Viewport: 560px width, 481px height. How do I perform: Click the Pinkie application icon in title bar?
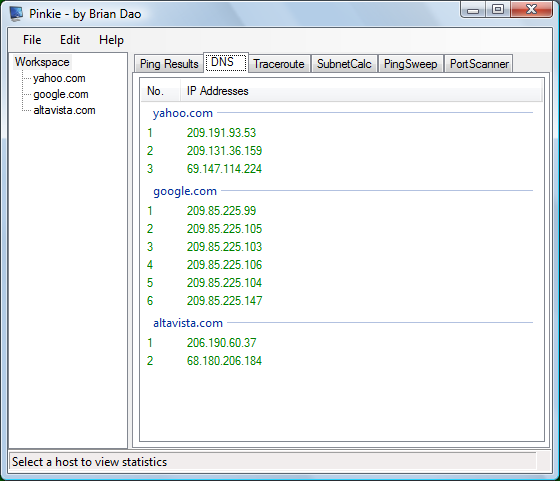16,14
